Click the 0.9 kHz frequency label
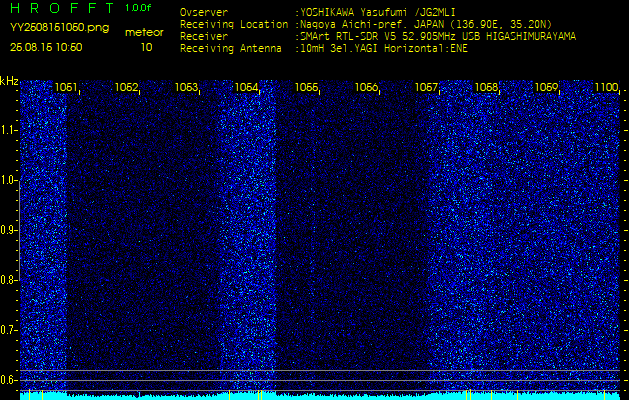 coord(8,230)
